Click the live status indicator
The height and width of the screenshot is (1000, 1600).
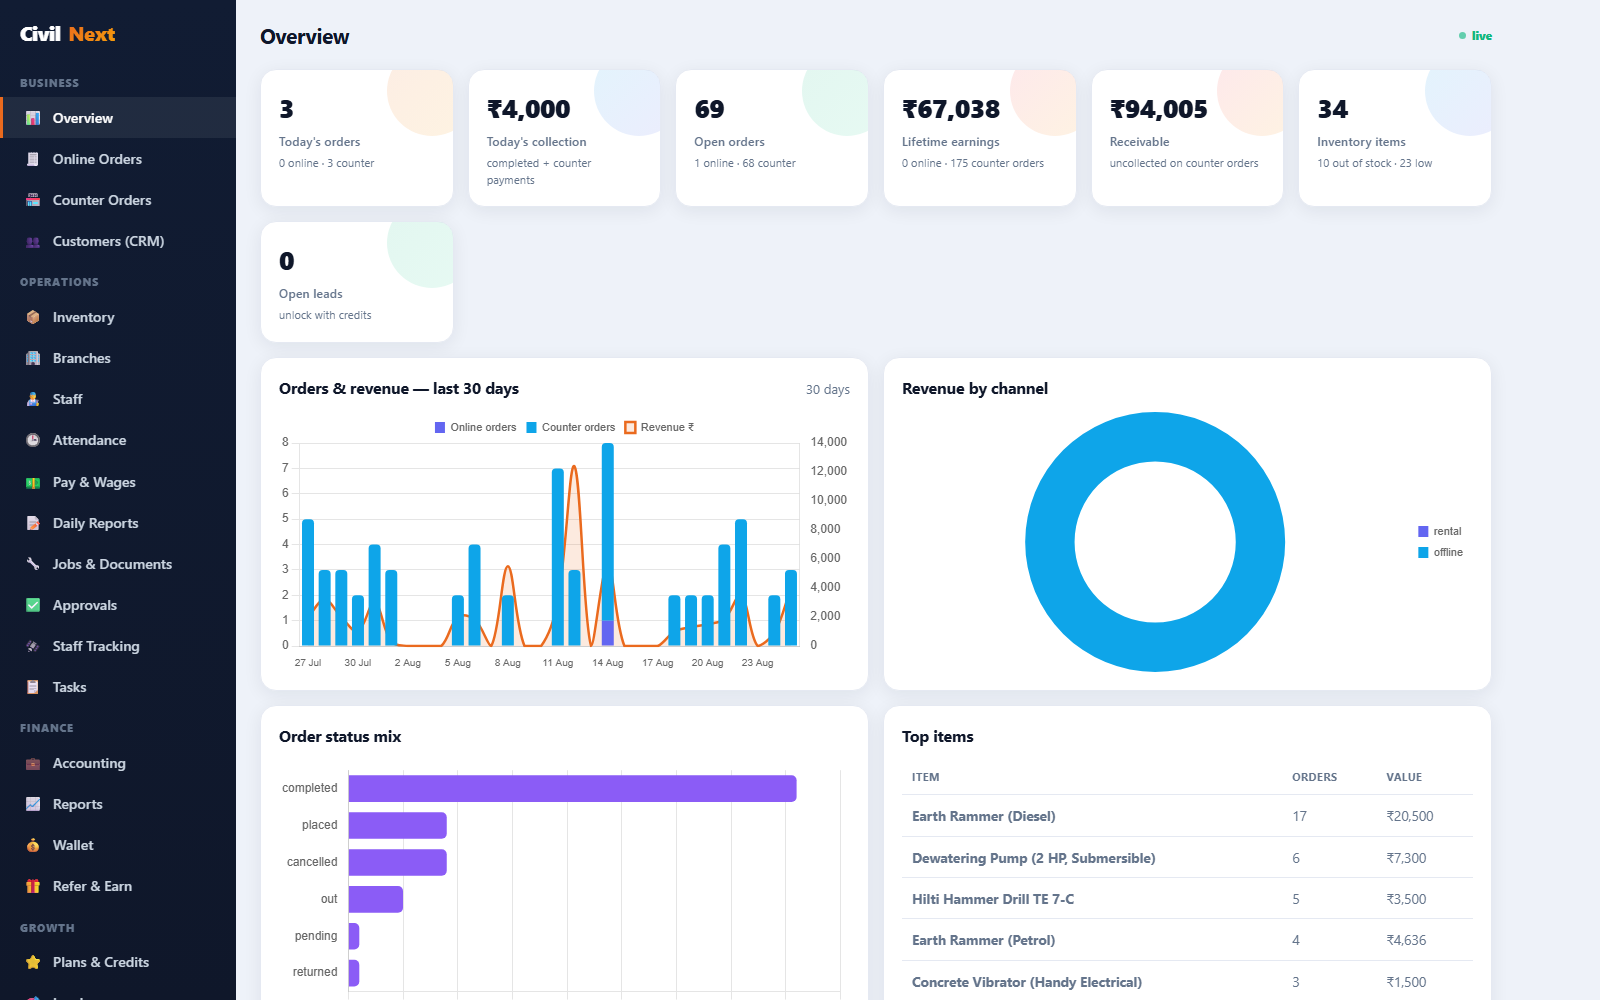pyautogui.click(x=1475, y=36)
